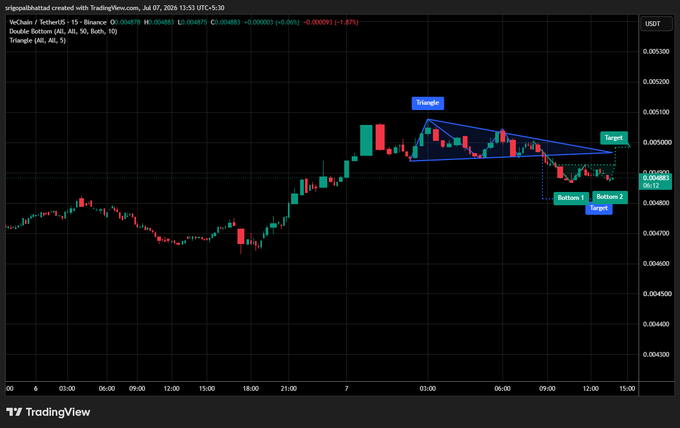Click the 18:00 time axis label
680x428 pixels.
[251, 389]
